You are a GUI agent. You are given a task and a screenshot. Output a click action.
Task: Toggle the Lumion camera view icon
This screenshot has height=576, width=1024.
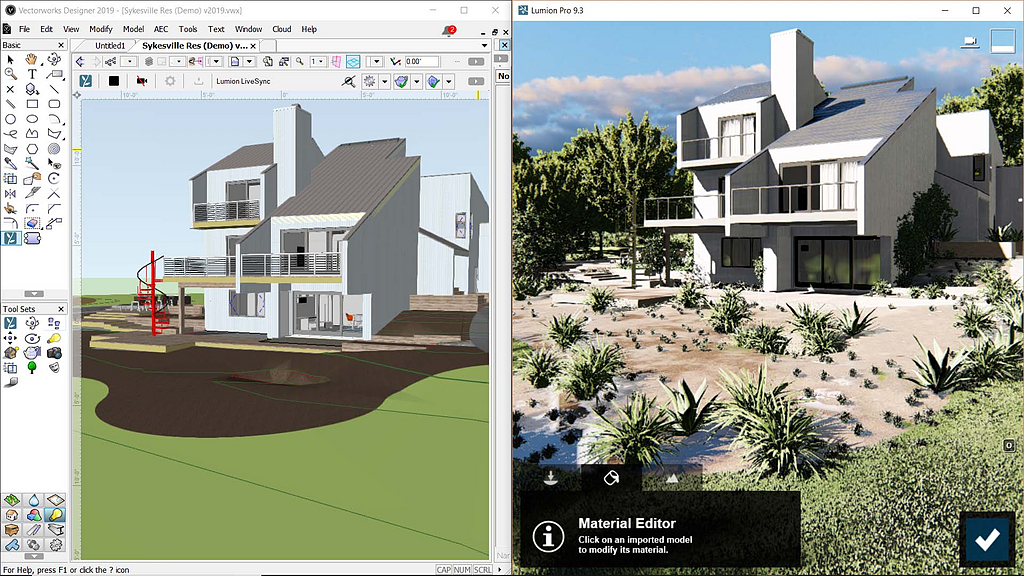tap(970, 41)
